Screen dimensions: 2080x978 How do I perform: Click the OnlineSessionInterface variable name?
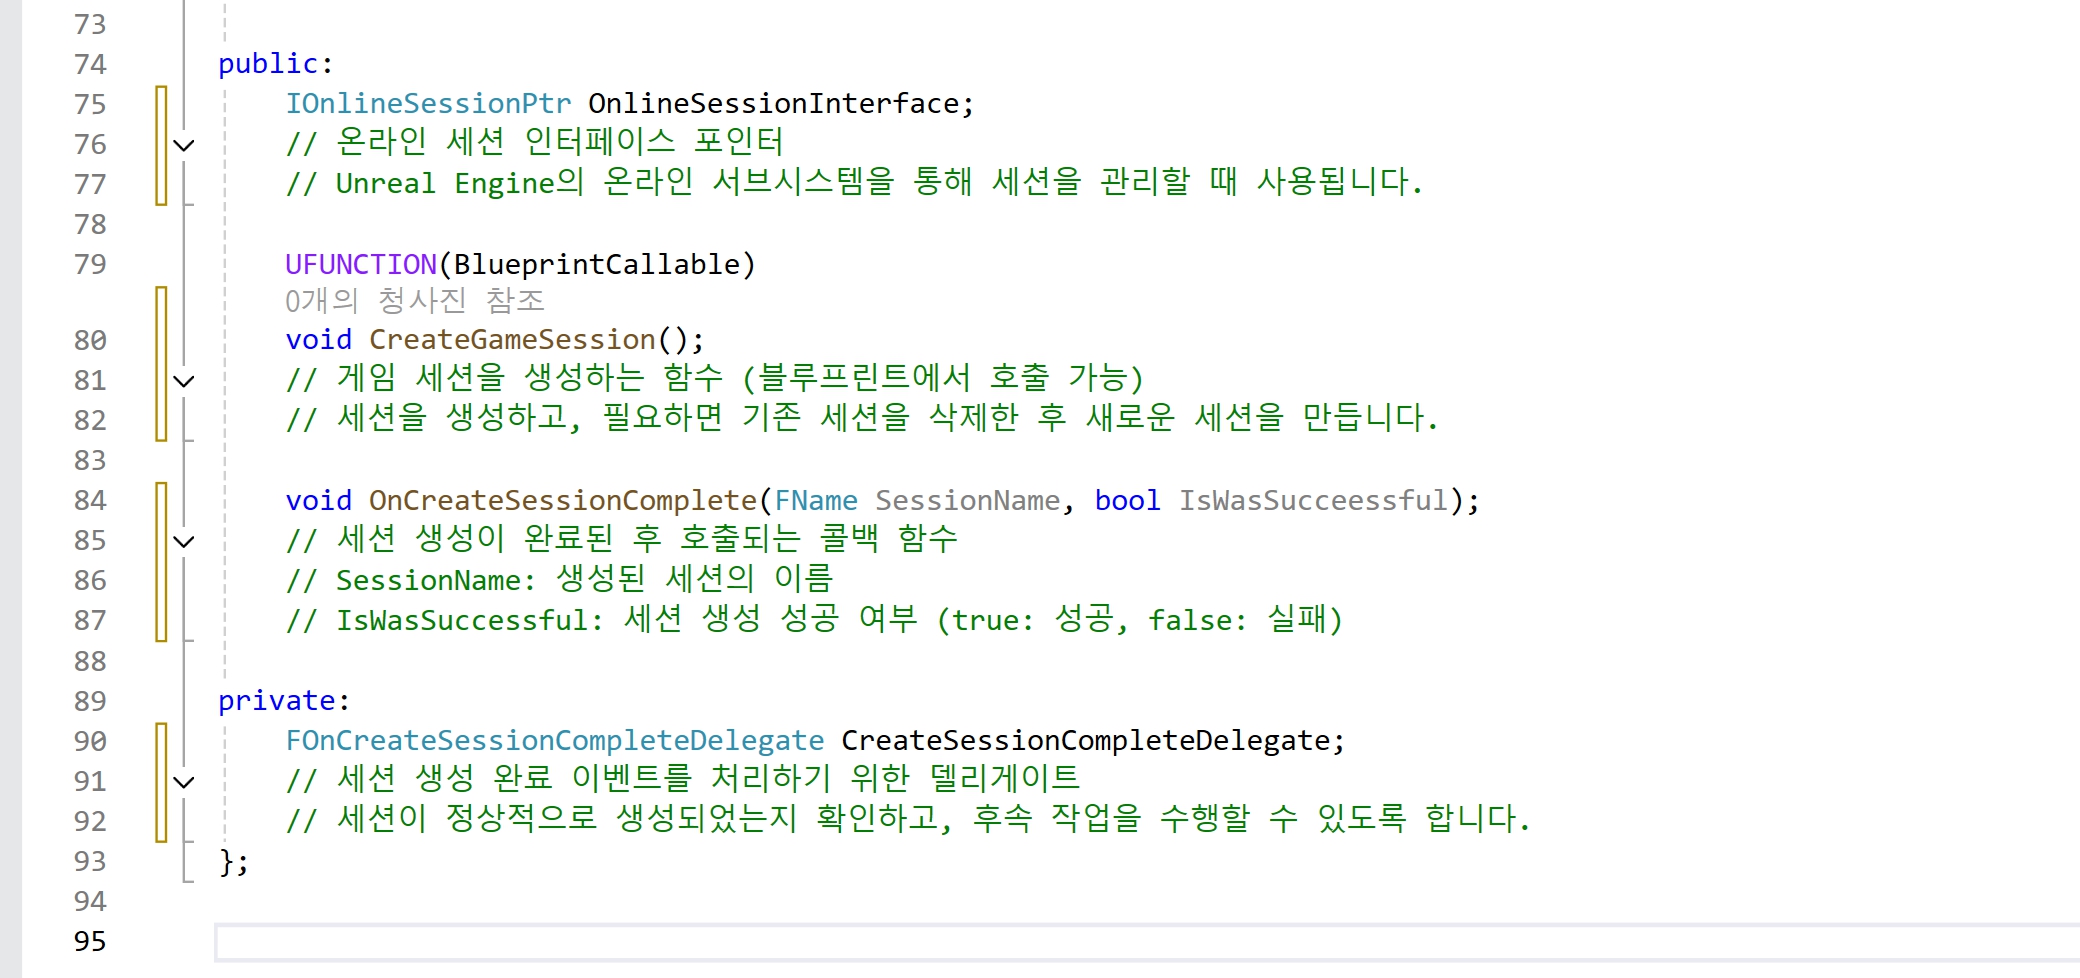773,104
